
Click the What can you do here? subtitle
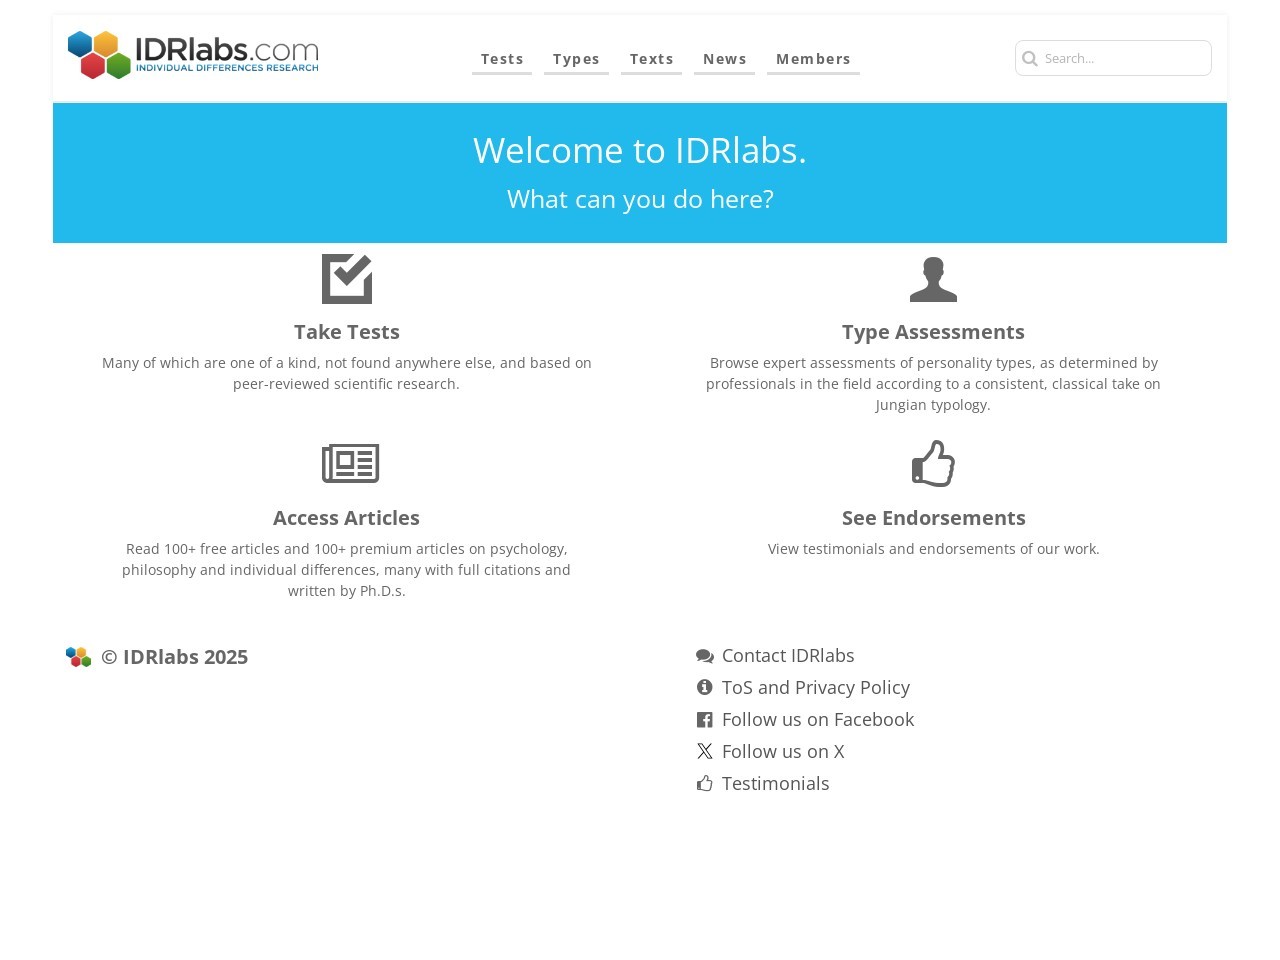point(640,199)
